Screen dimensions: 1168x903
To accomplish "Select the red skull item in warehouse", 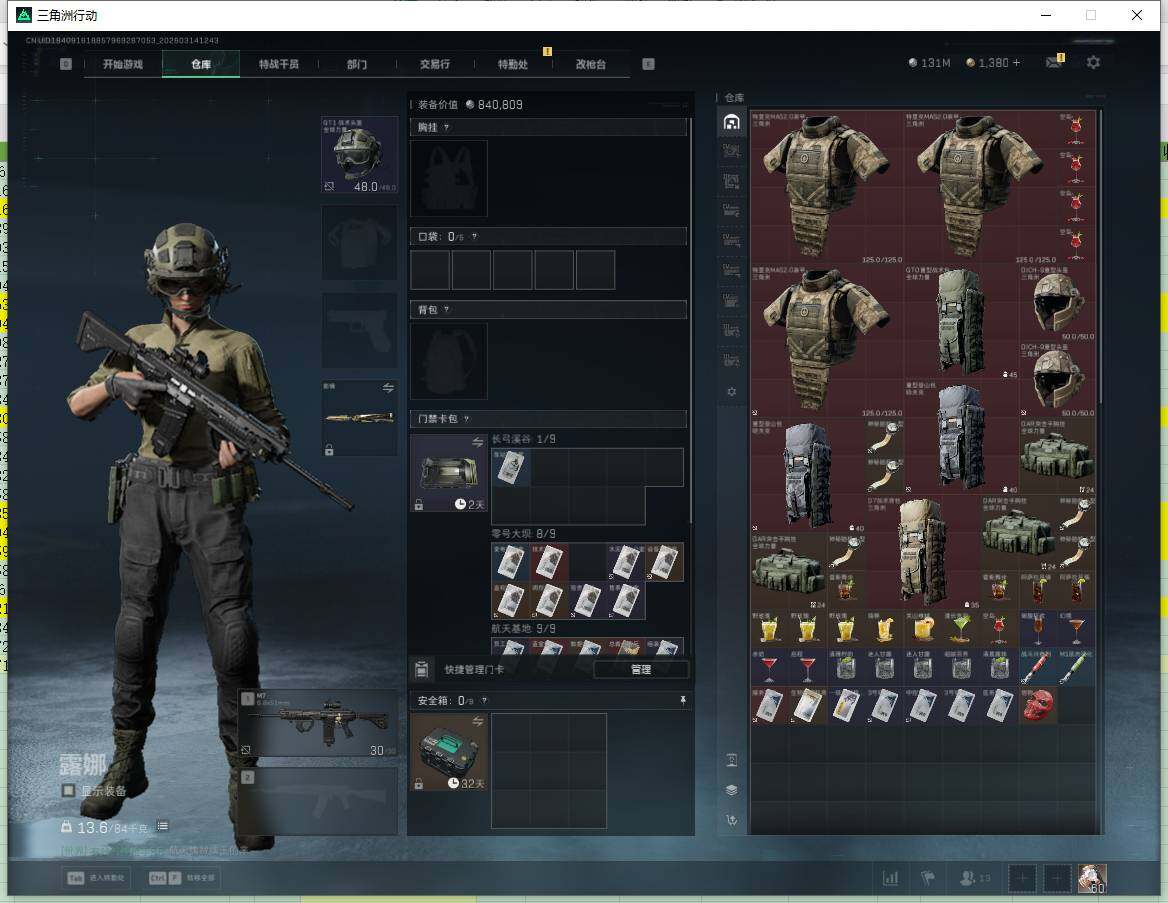I will pyautogui.click(x=1038, y=705).
